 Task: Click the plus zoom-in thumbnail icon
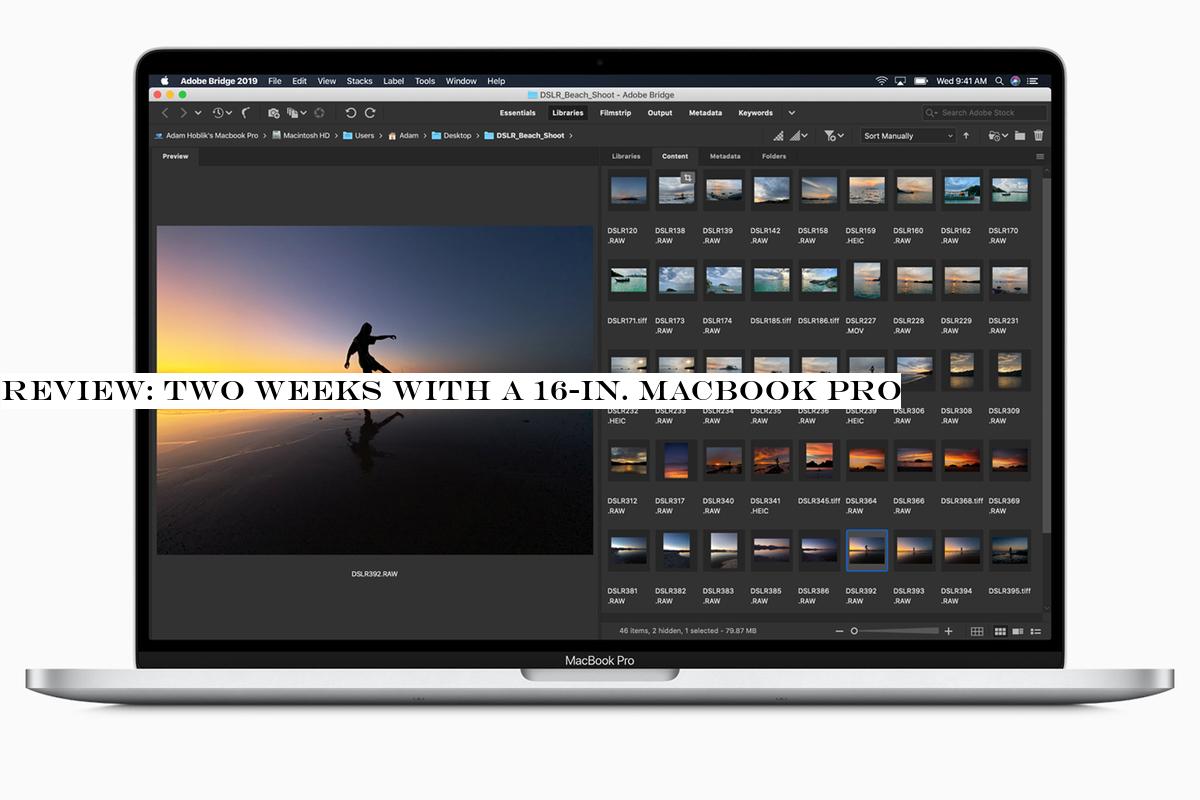(948, 631)
